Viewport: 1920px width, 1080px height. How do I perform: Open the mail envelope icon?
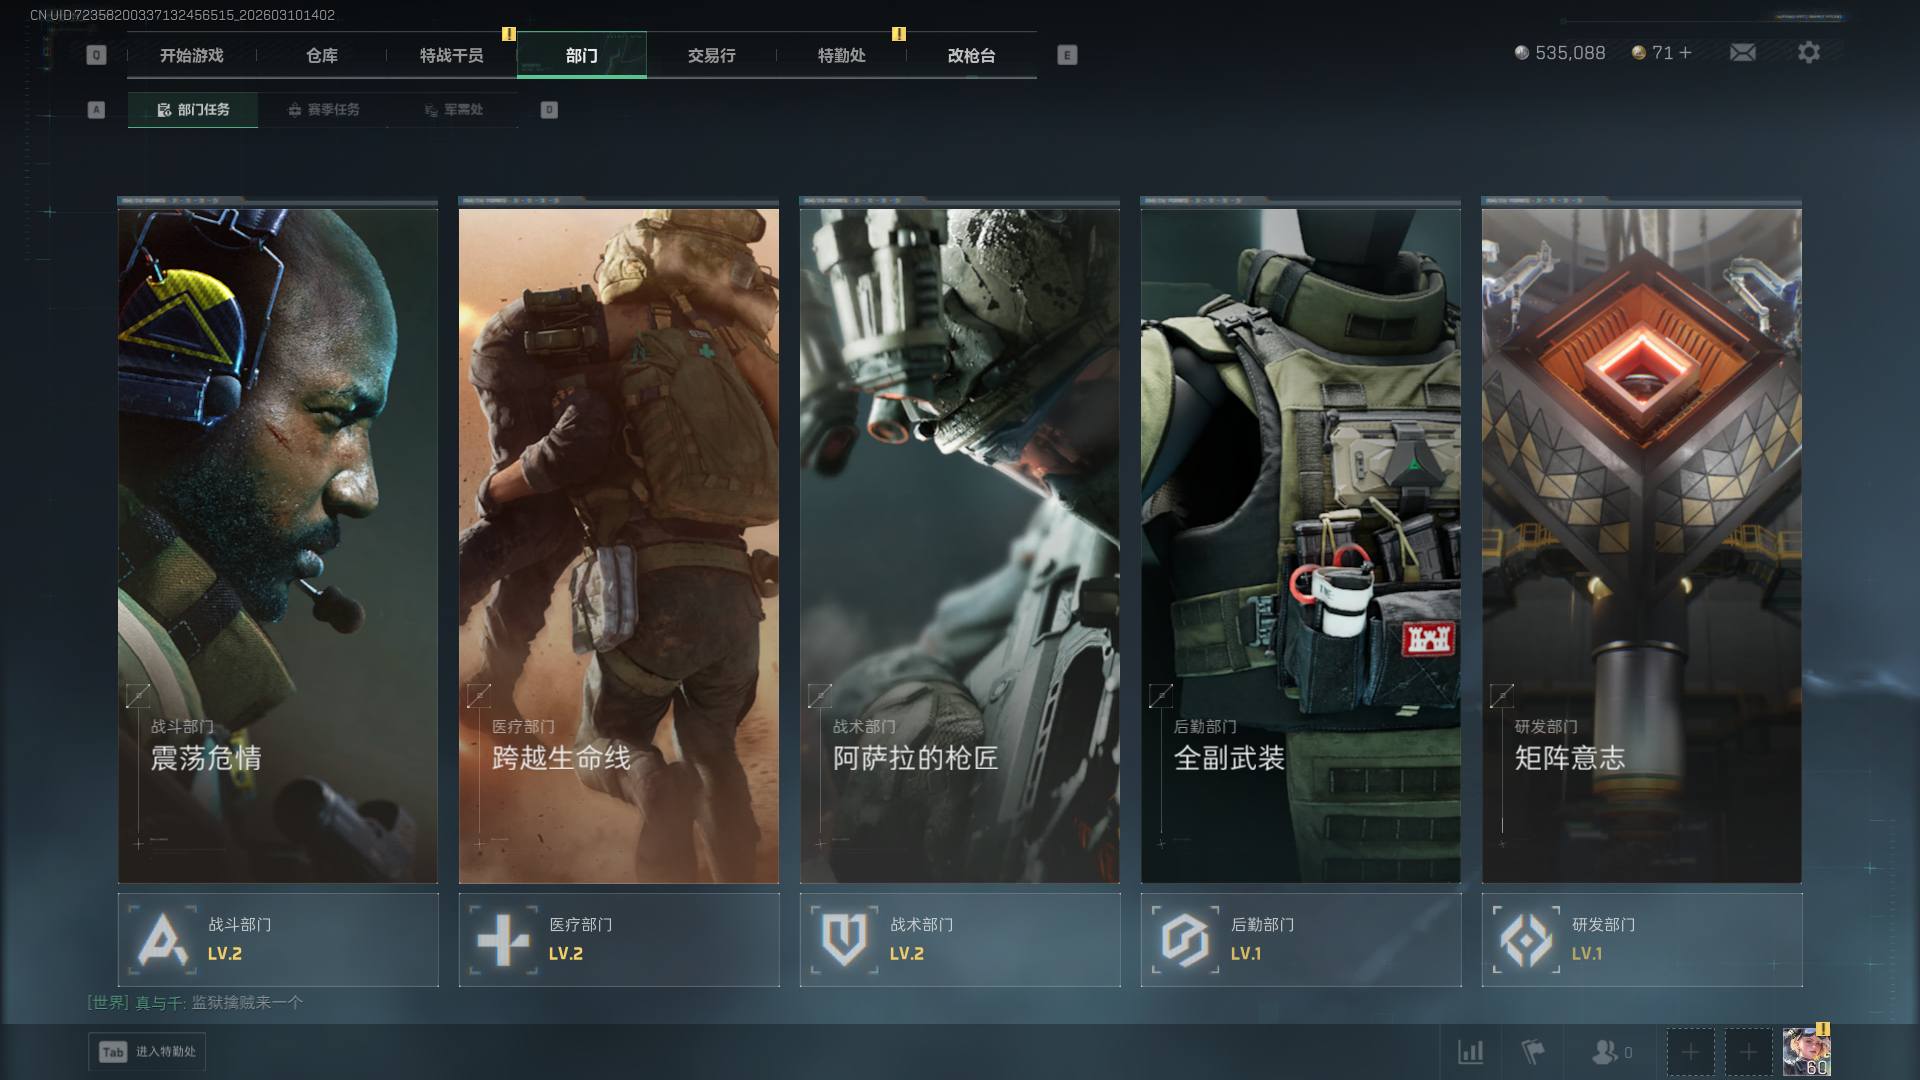[x=1742, y=53]
